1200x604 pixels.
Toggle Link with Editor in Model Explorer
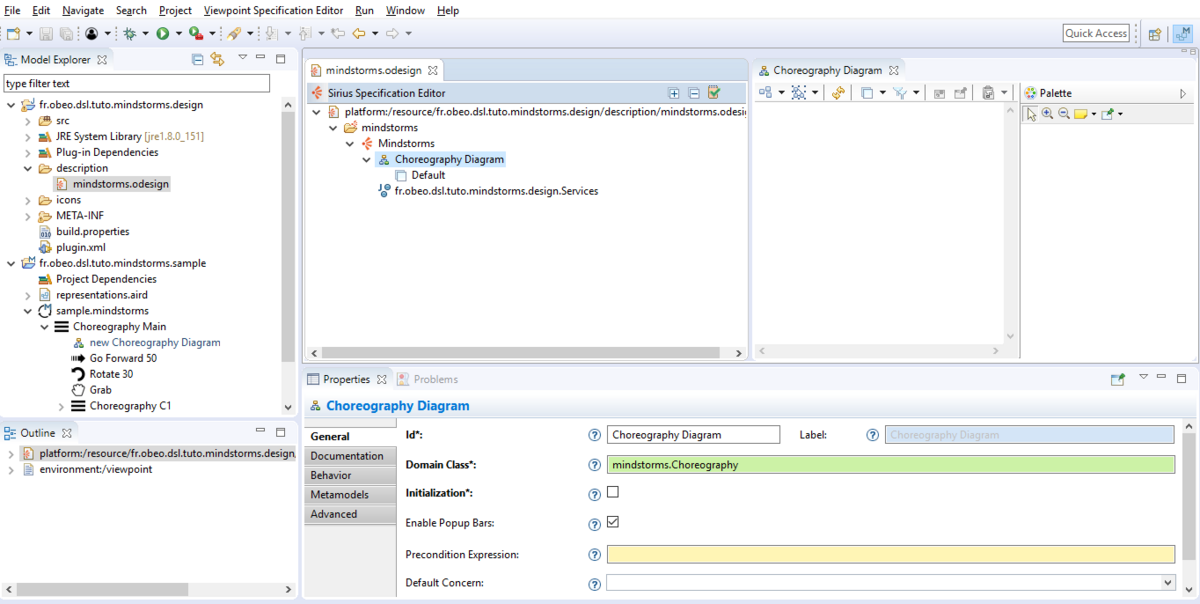pyautogui.click(x=215, y=59)
